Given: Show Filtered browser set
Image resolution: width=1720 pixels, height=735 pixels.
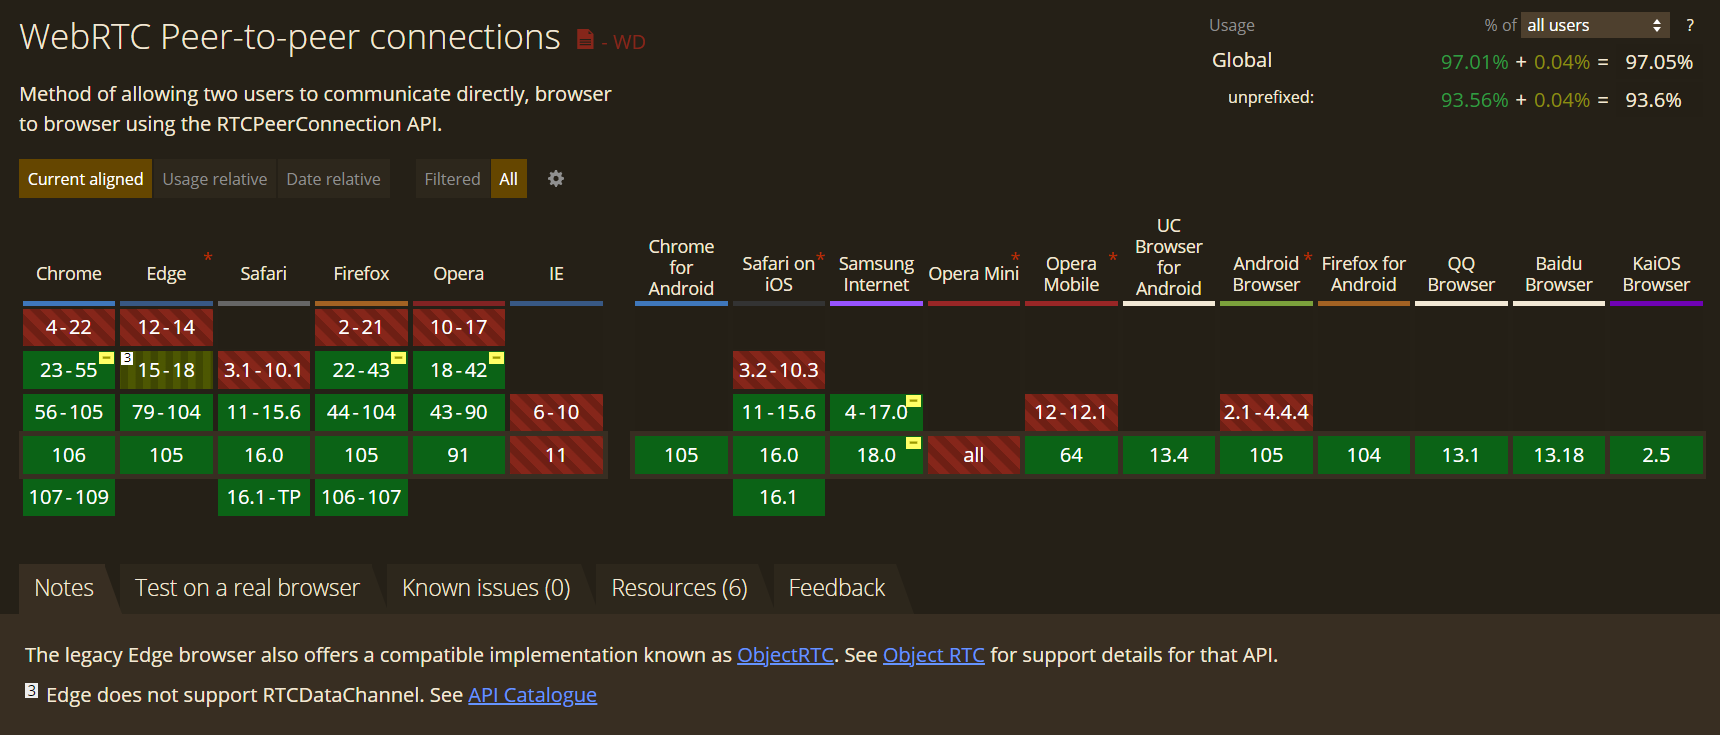Looking at the screenshot, I should pyautogui.click(x=452, y=179).
